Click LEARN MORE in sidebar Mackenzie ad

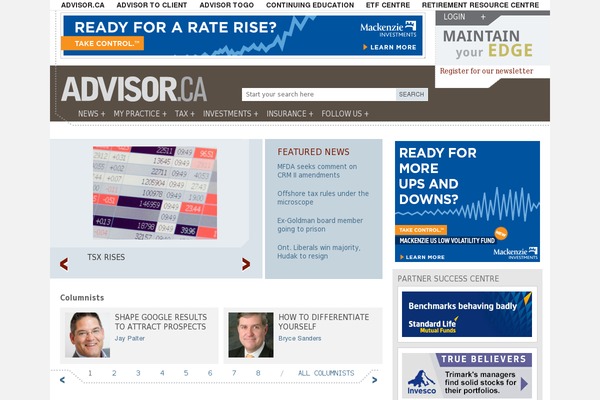pyautogui.click(x=422, y=257)
